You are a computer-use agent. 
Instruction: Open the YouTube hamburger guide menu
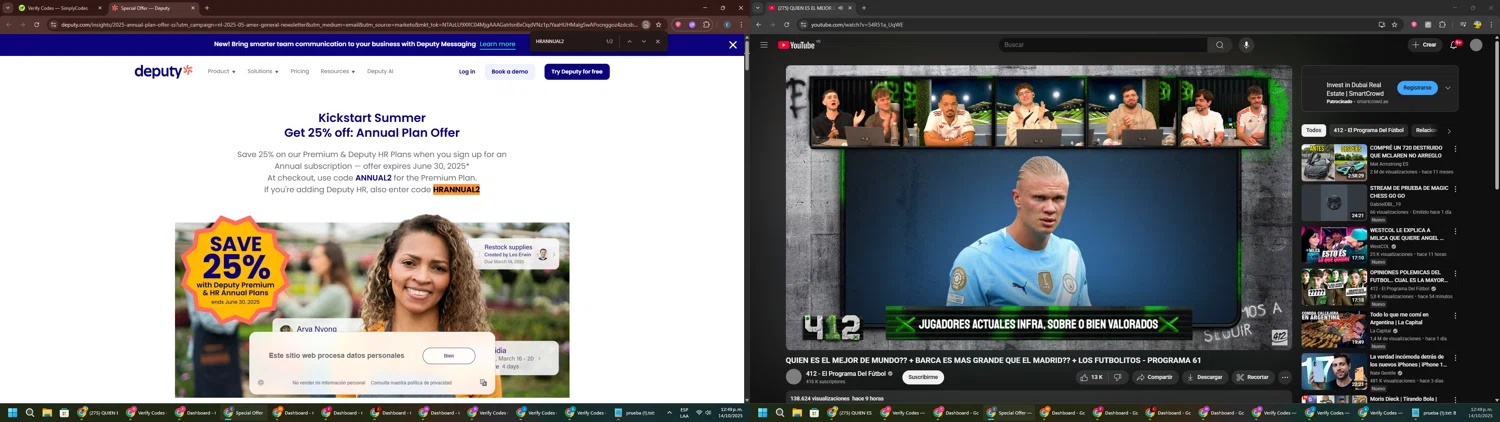(764, 45)
